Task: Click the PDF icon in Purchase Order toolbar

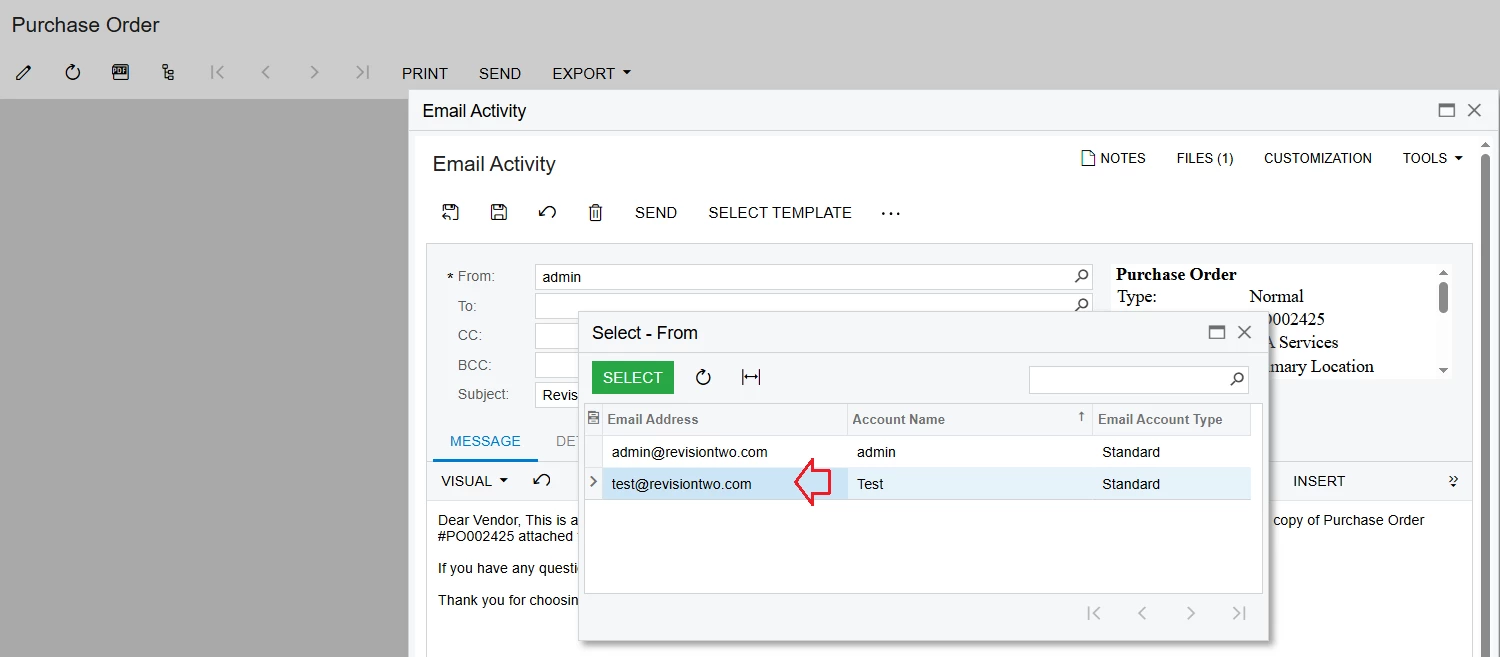Action: [x=120, y=72]
